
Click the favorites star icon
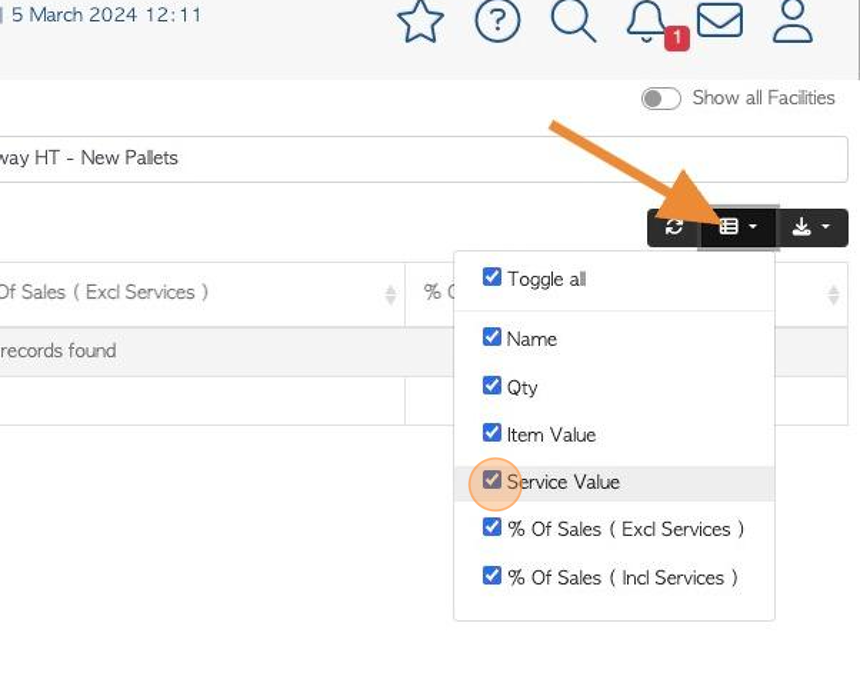(420, 21)
